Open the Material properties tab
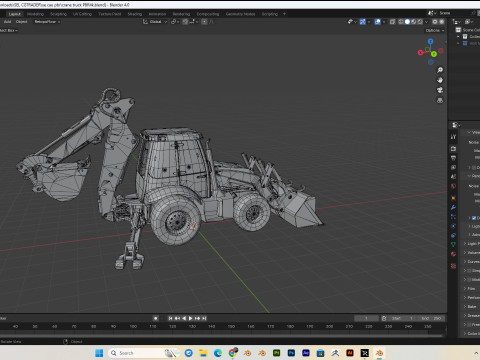 [453, 254]
